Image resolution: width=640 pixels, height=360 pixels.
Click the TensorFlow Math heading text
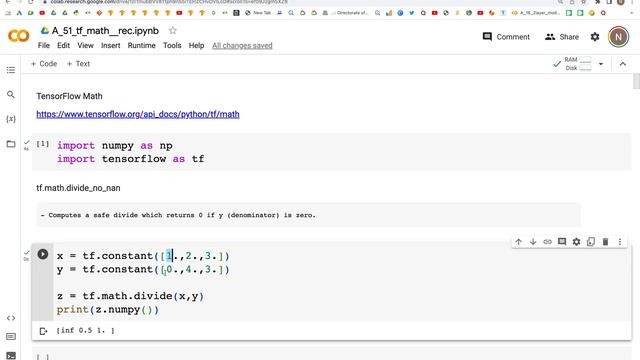click(69, 96)
